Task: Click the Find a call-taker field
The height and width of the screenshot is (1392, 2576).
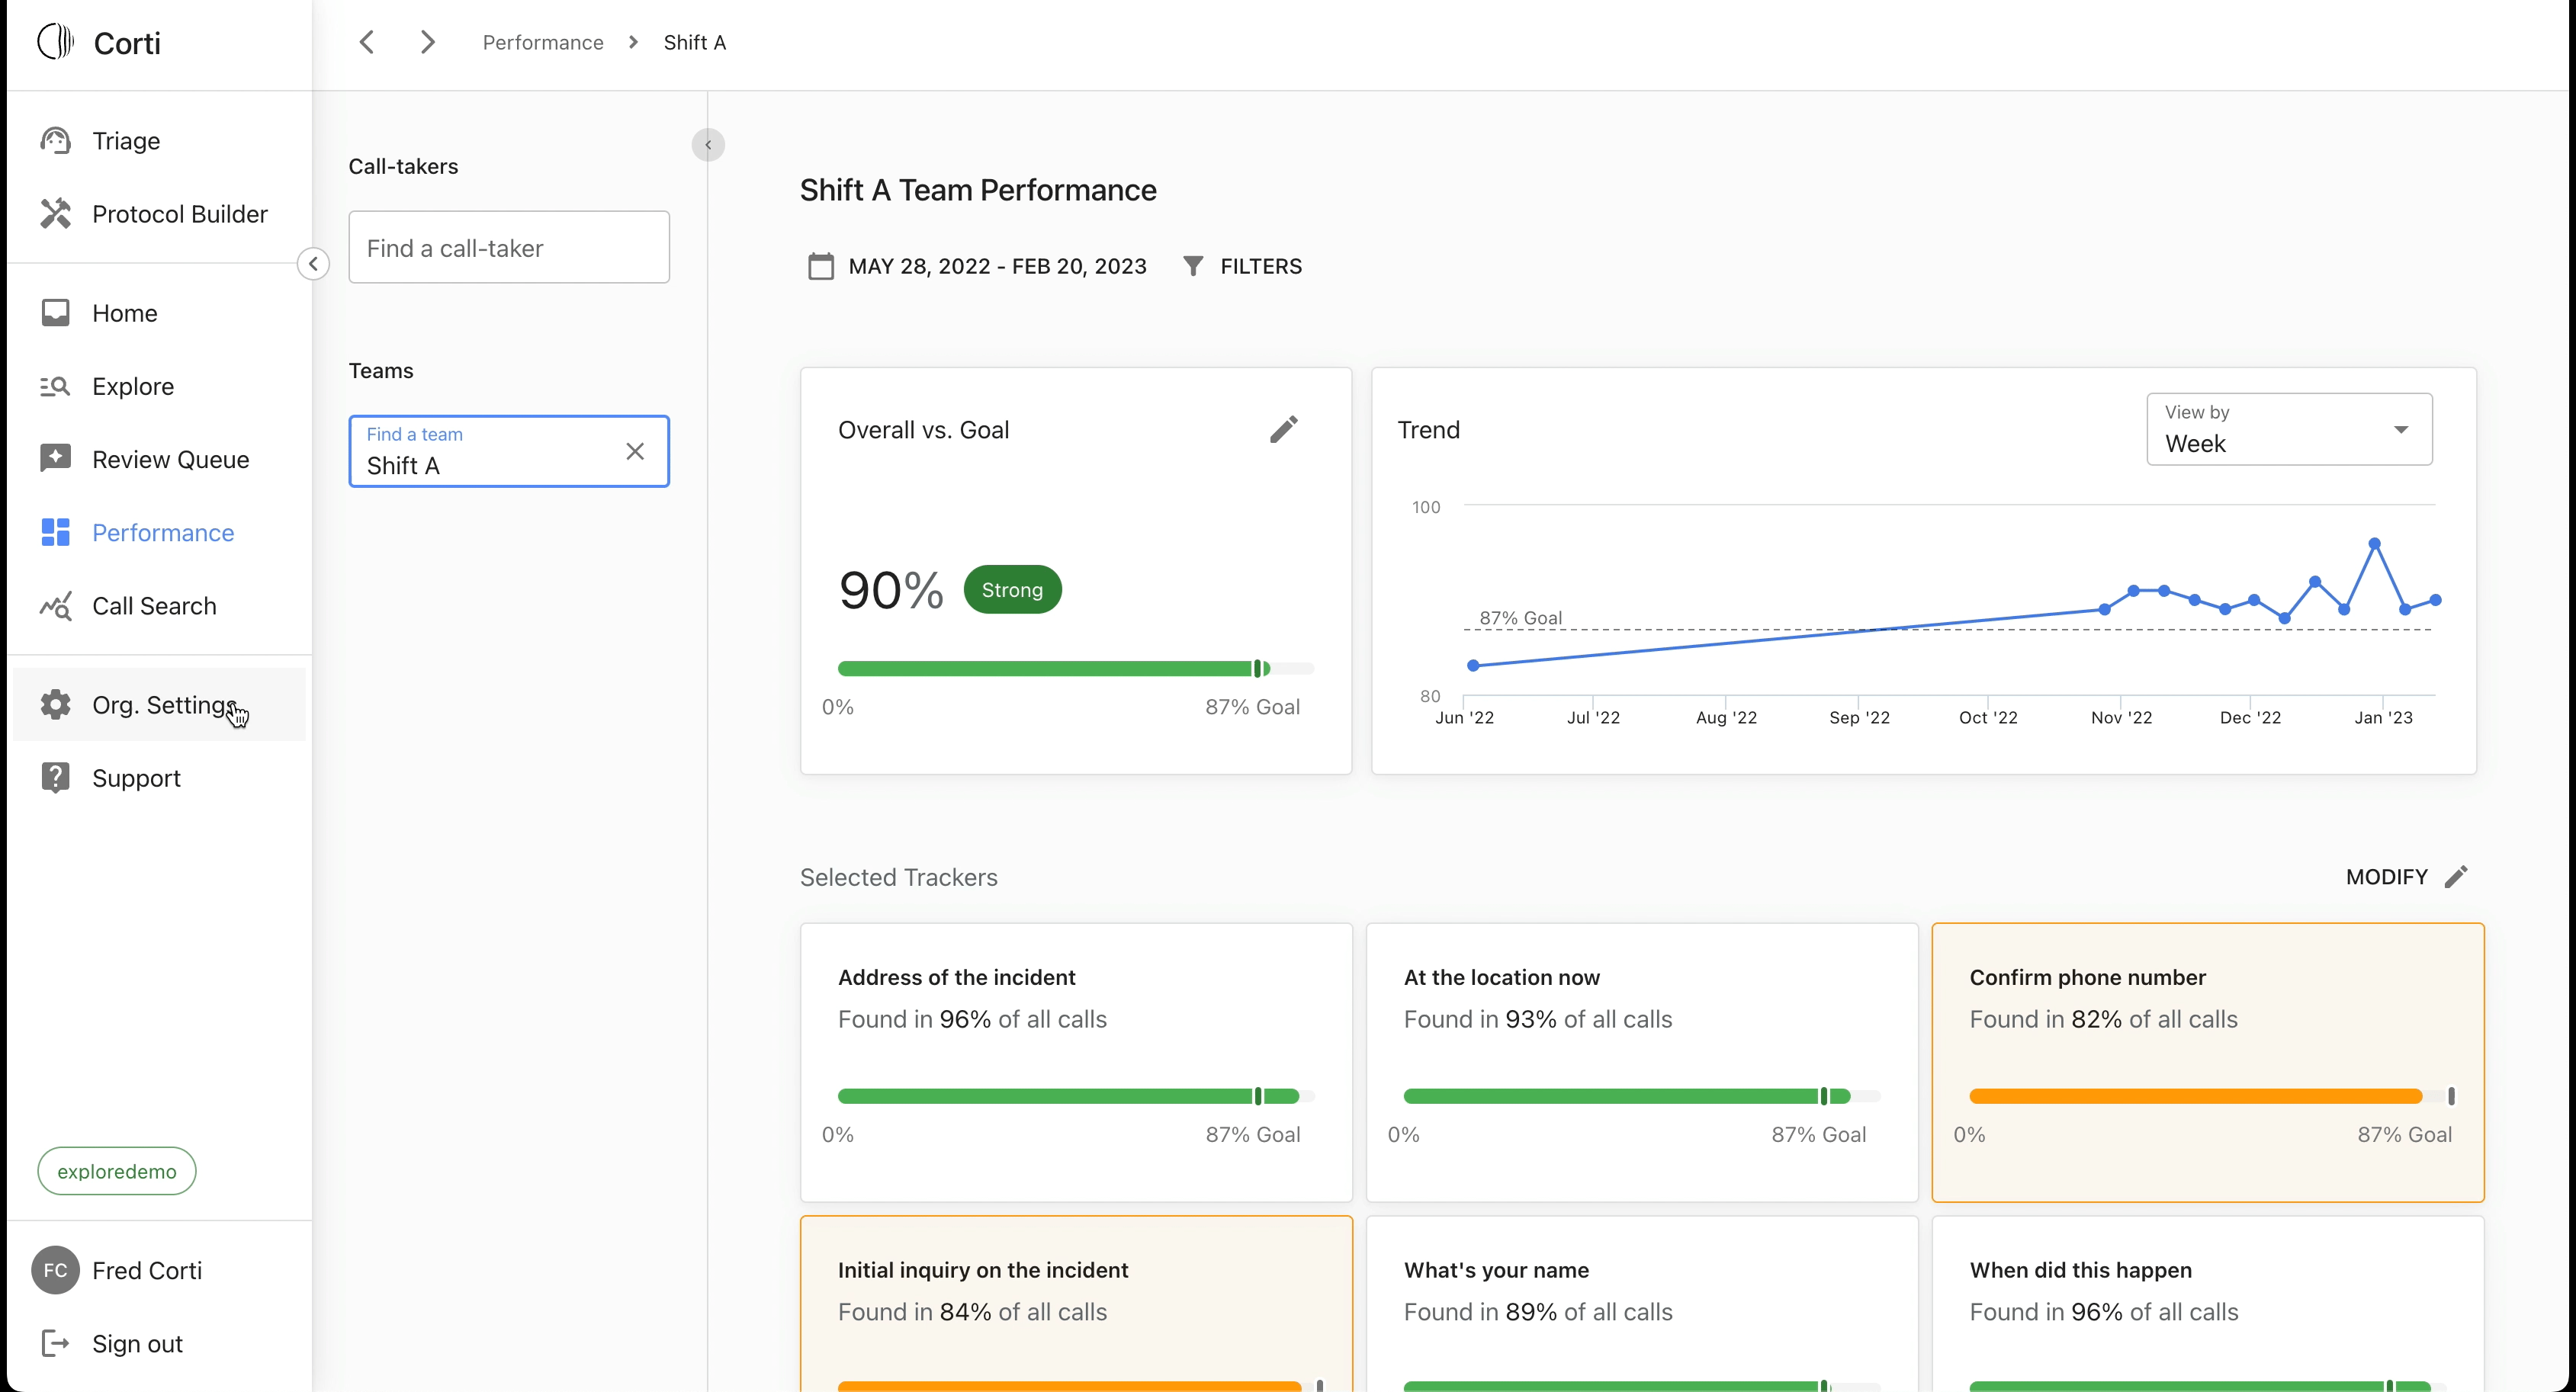Action: pos(509,248)
